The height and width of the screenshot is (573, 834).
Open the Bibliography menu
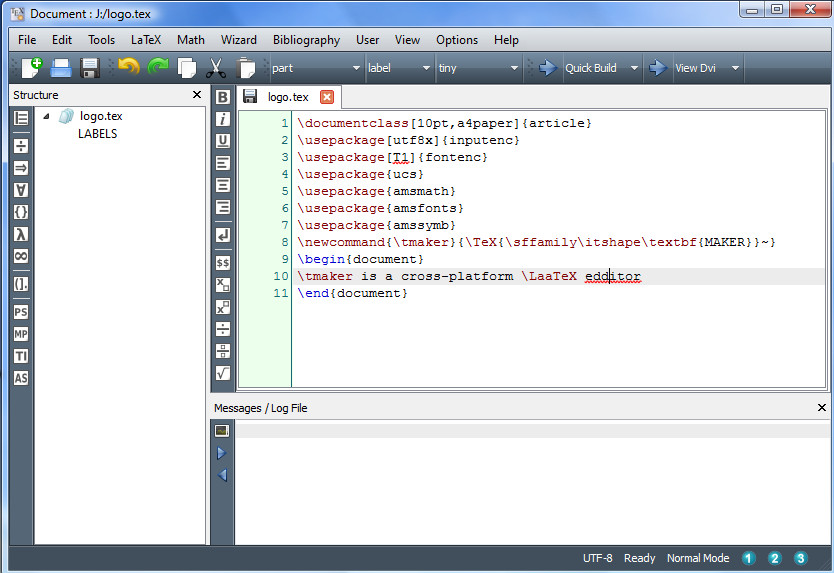pos(306,40)
